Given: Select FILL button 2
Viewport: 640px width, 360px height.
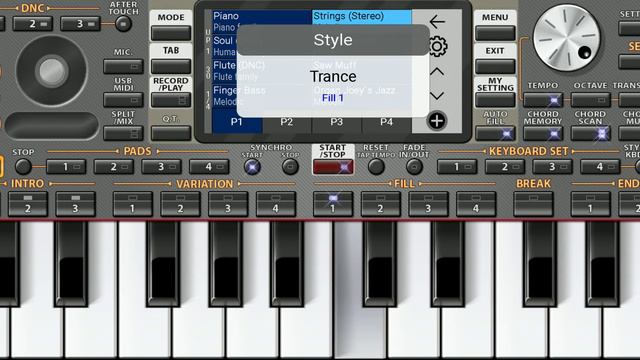Looking at the screenshot, I should [x=381, y=204].
